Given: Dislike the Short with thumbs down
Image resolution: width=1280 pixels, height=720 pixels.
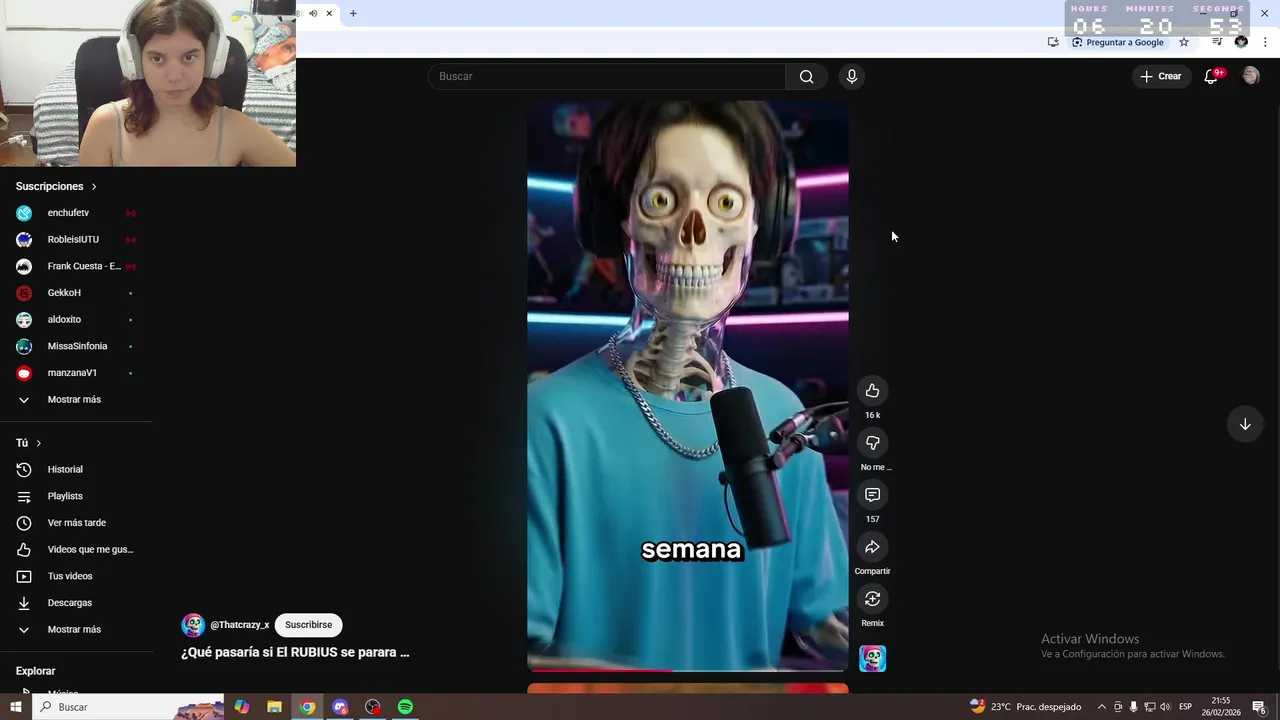Looking at the screenshot, I should [x=872, y=443].
